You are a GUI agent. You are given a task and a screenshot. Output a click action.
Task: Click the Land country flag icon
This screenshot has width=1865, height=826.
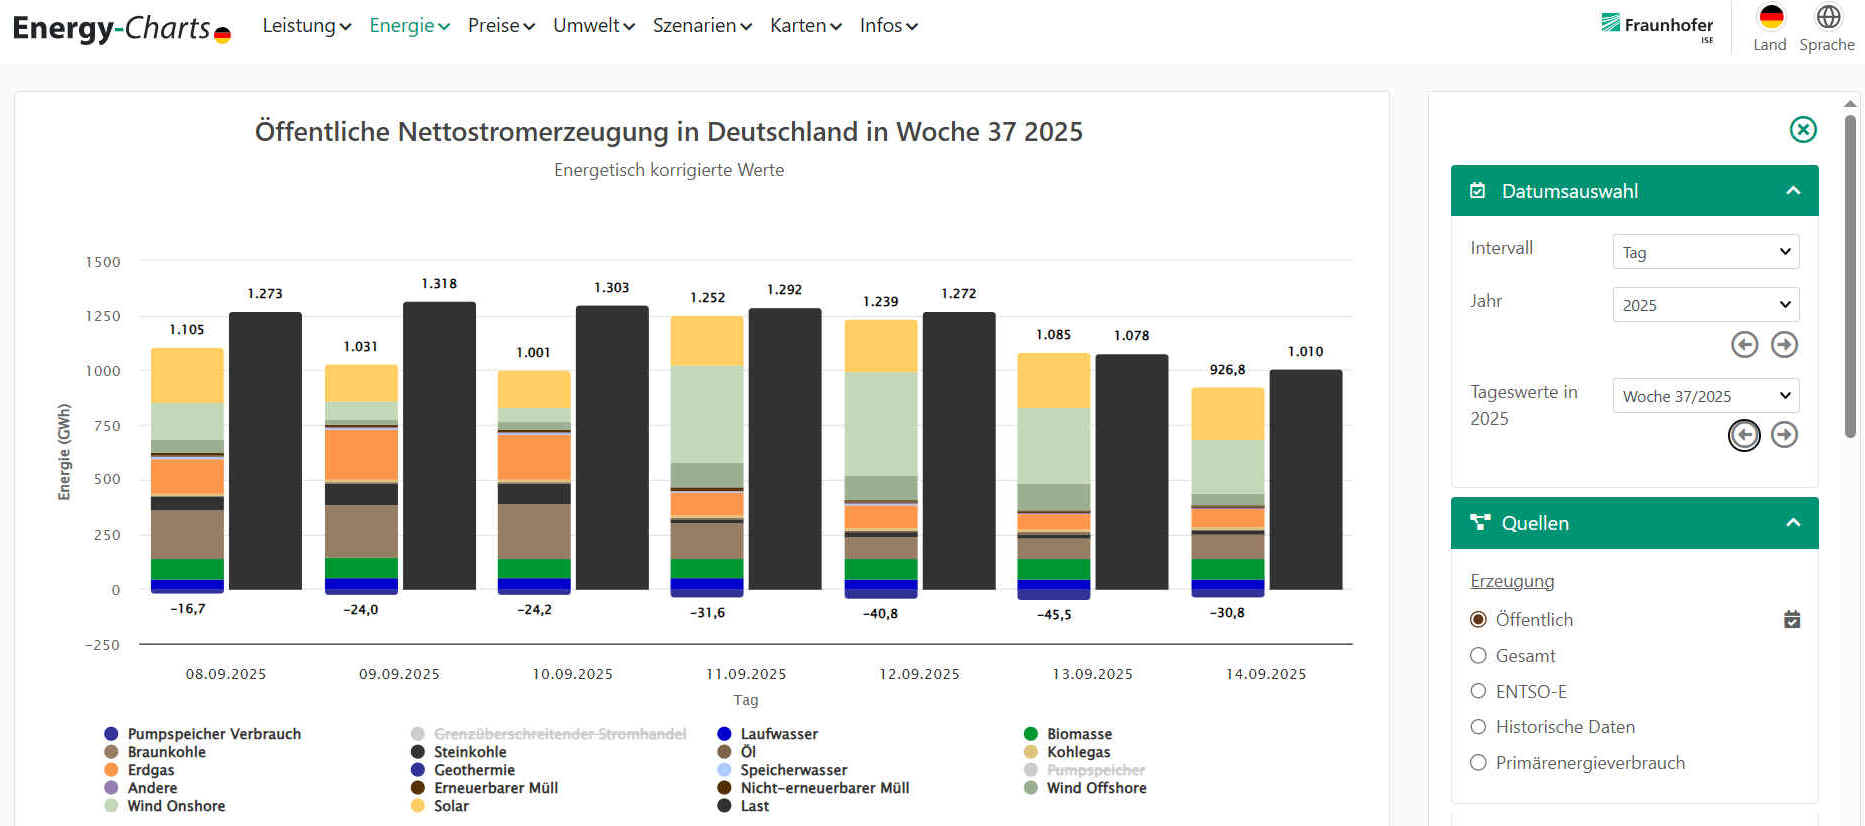tap(1770, 17)
